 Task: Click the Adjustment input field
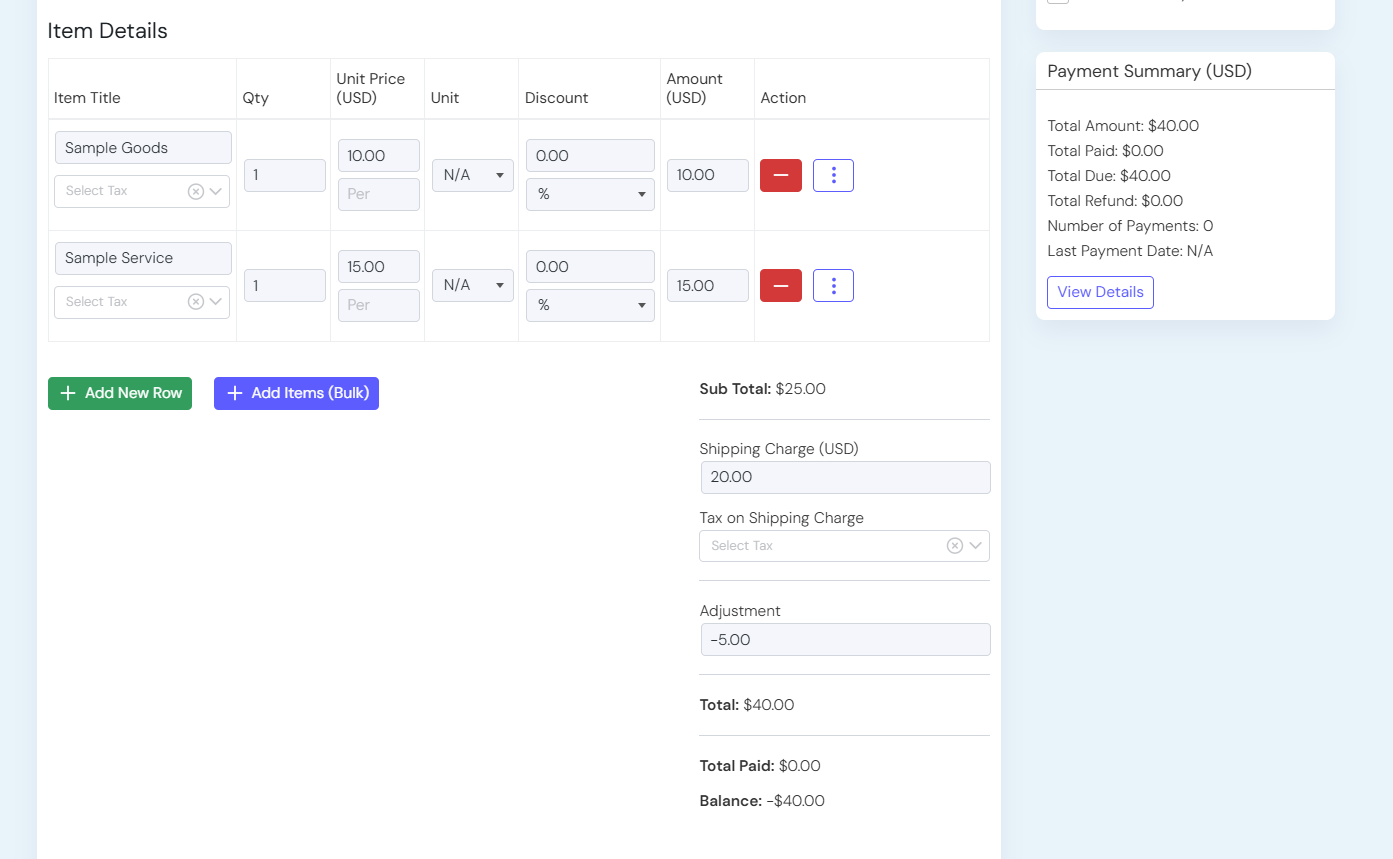pyautogui.click(x=845, y=640)
